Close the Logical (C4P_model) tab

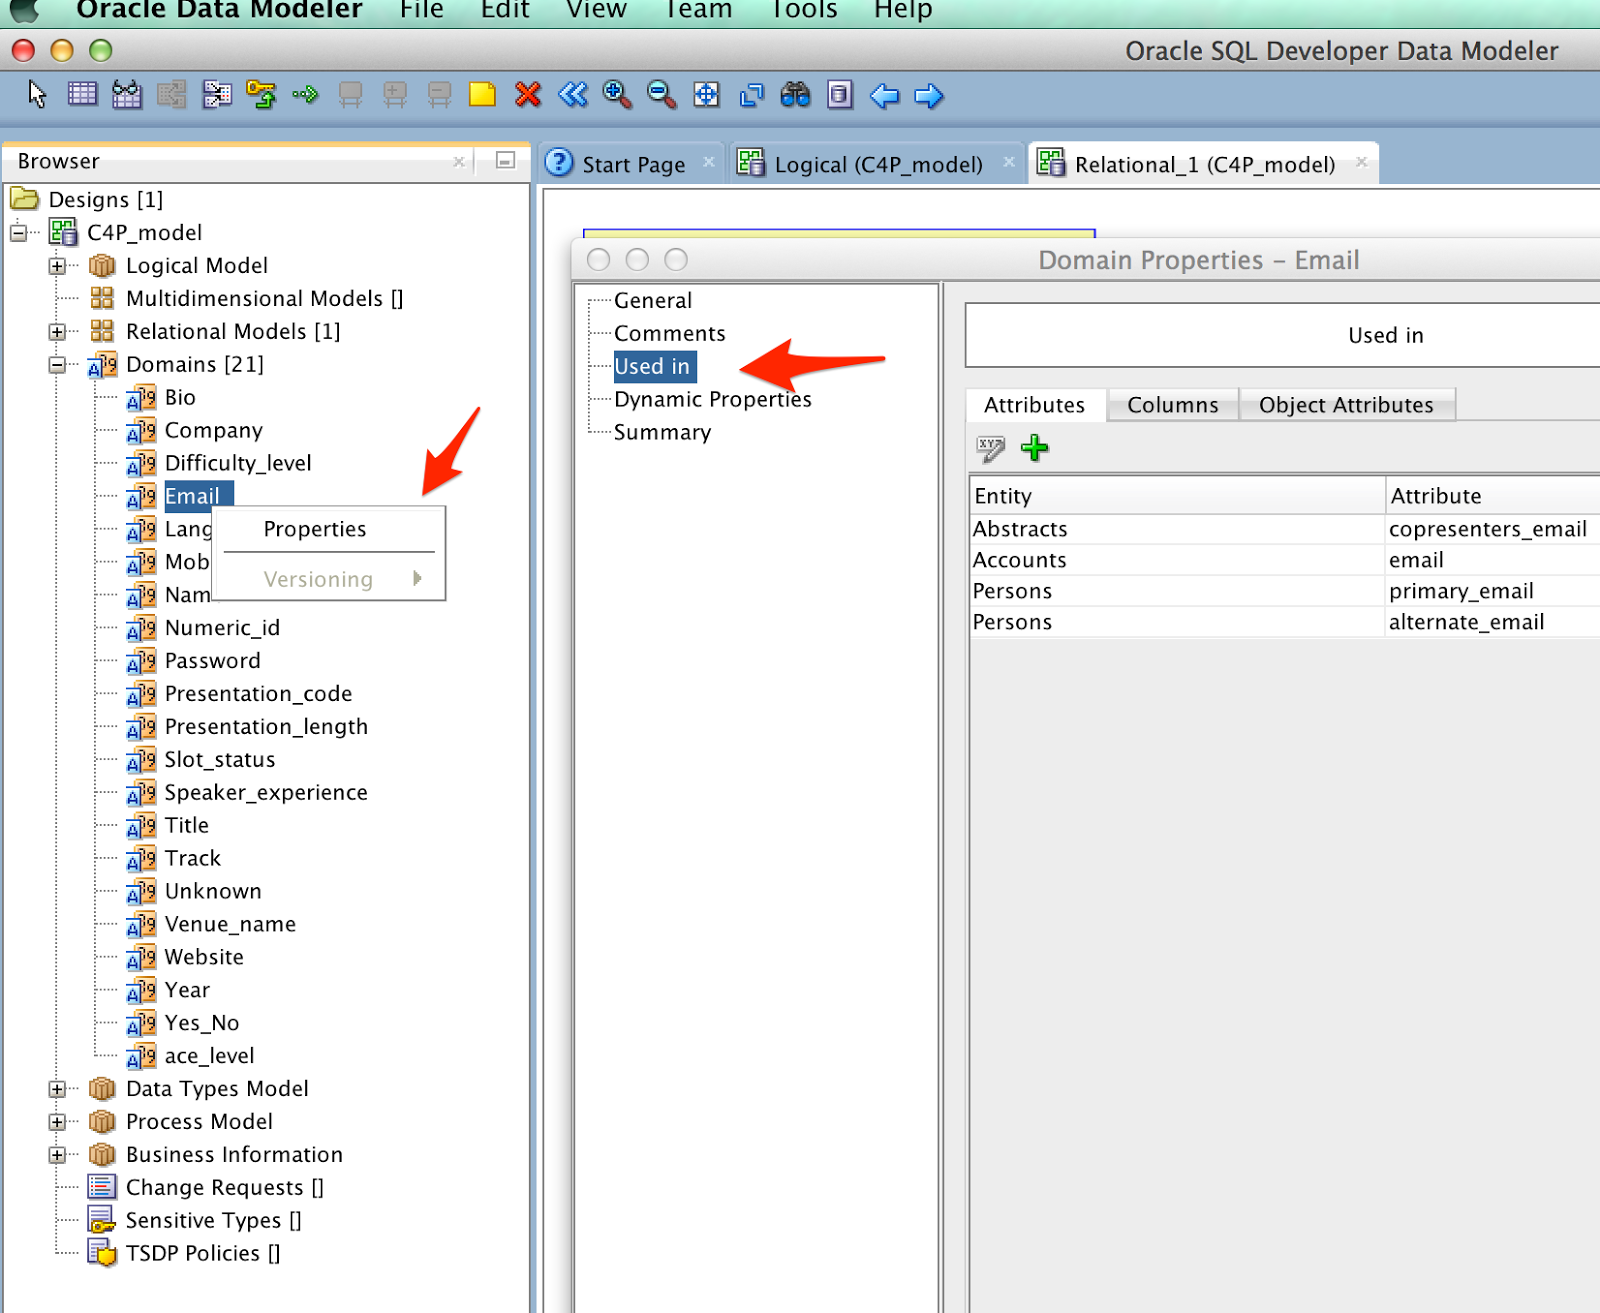(x=1009, y=162)
